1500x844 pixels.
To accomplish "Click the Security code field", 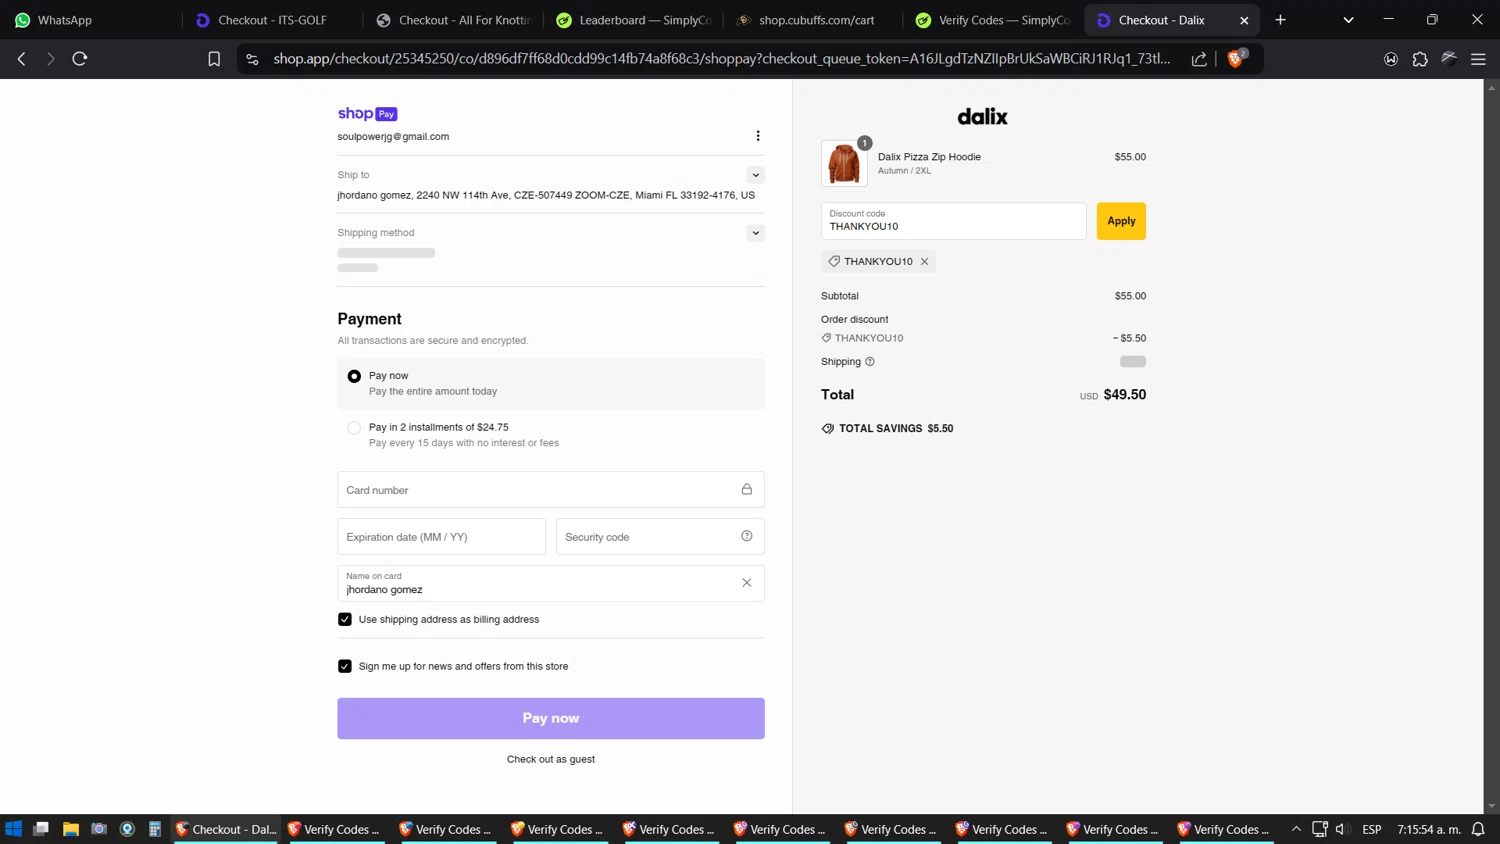I will (x=660, y=537).
